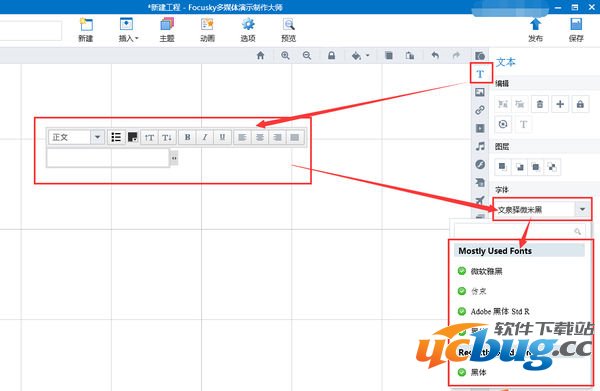Undo the last action

point(435,55)
